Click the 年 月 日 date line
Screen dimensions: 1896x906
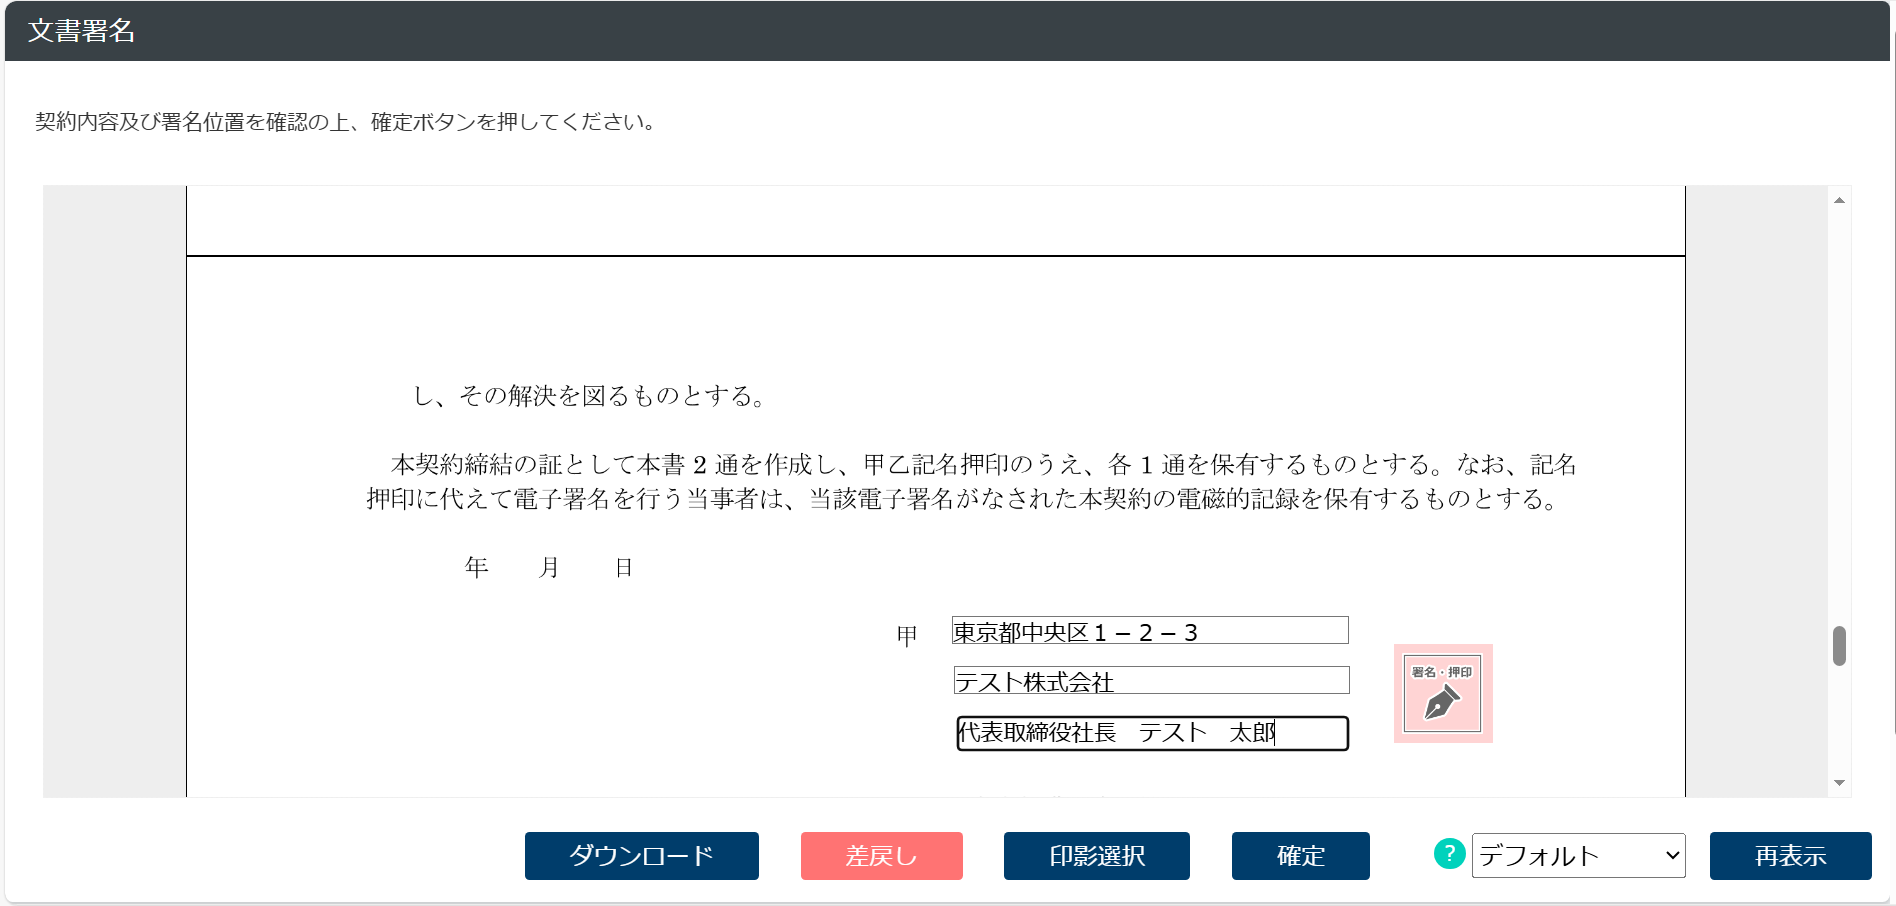coord(548,568)
